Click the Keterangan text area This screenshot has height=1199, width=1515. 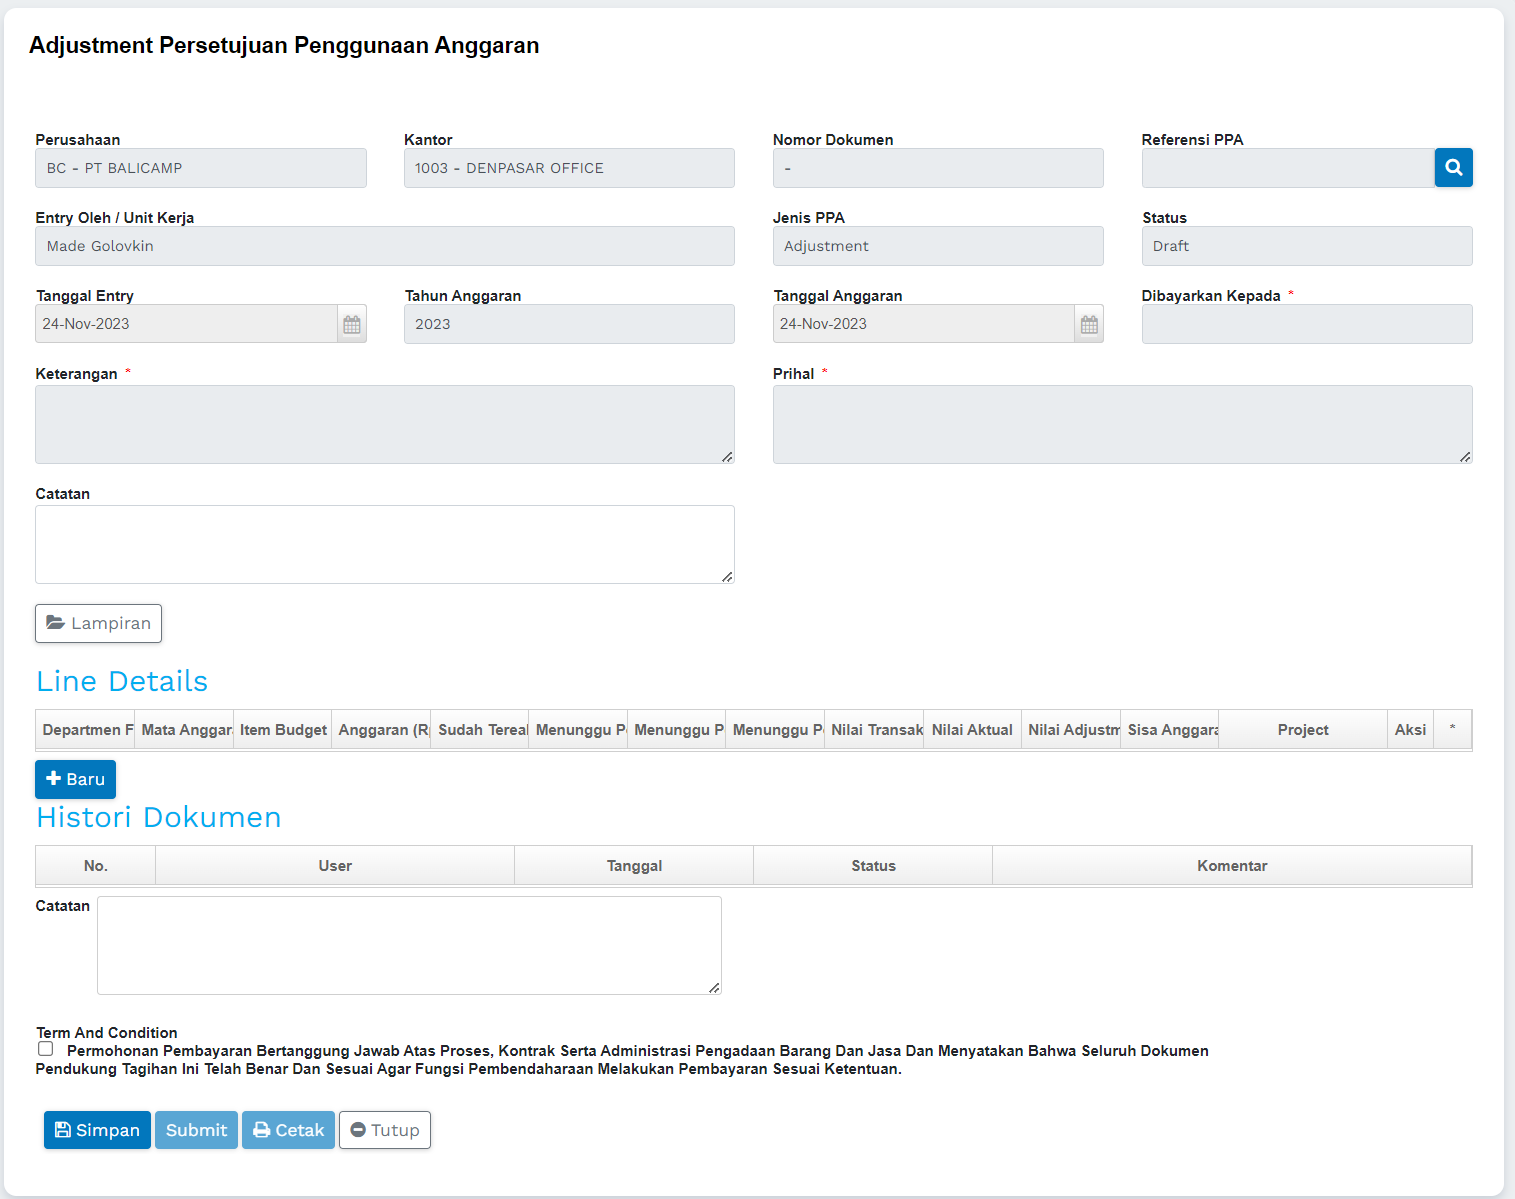[384, 424]
